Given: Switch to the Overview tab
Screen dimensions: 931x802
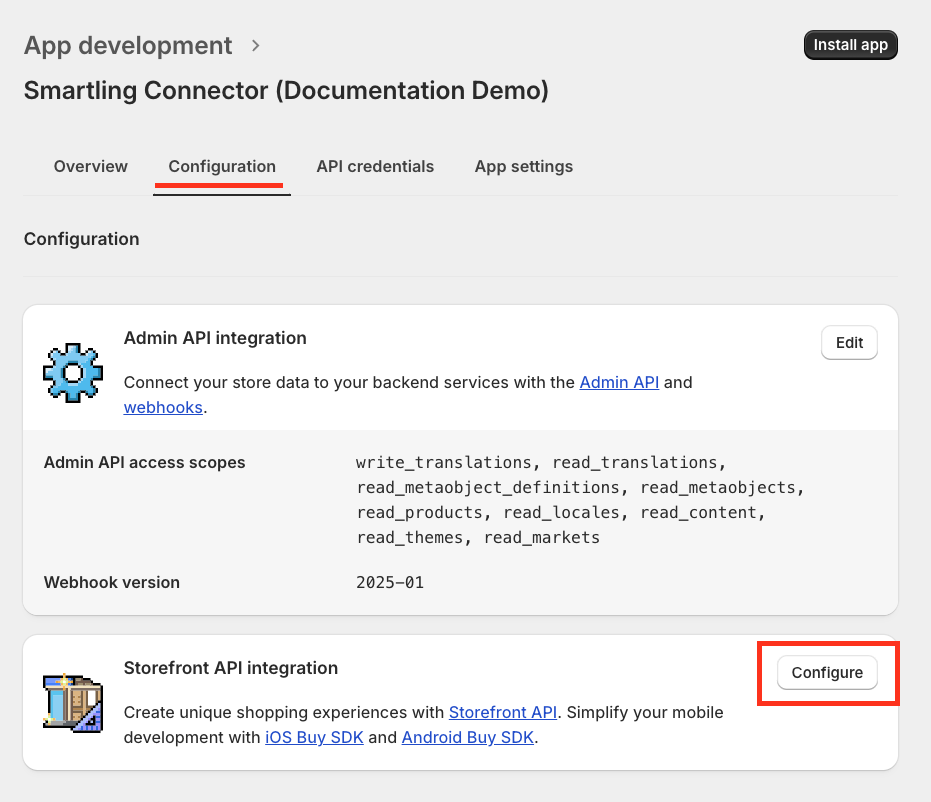Looking at the screenshot, I should (x=90, y=166).
